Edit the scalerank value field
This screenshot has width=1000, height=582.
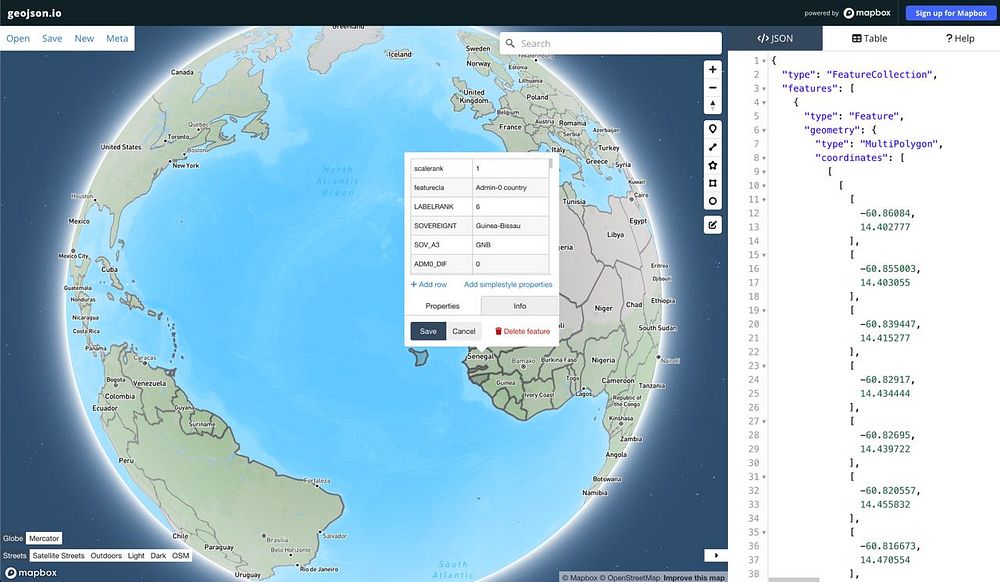pos(510,168)
